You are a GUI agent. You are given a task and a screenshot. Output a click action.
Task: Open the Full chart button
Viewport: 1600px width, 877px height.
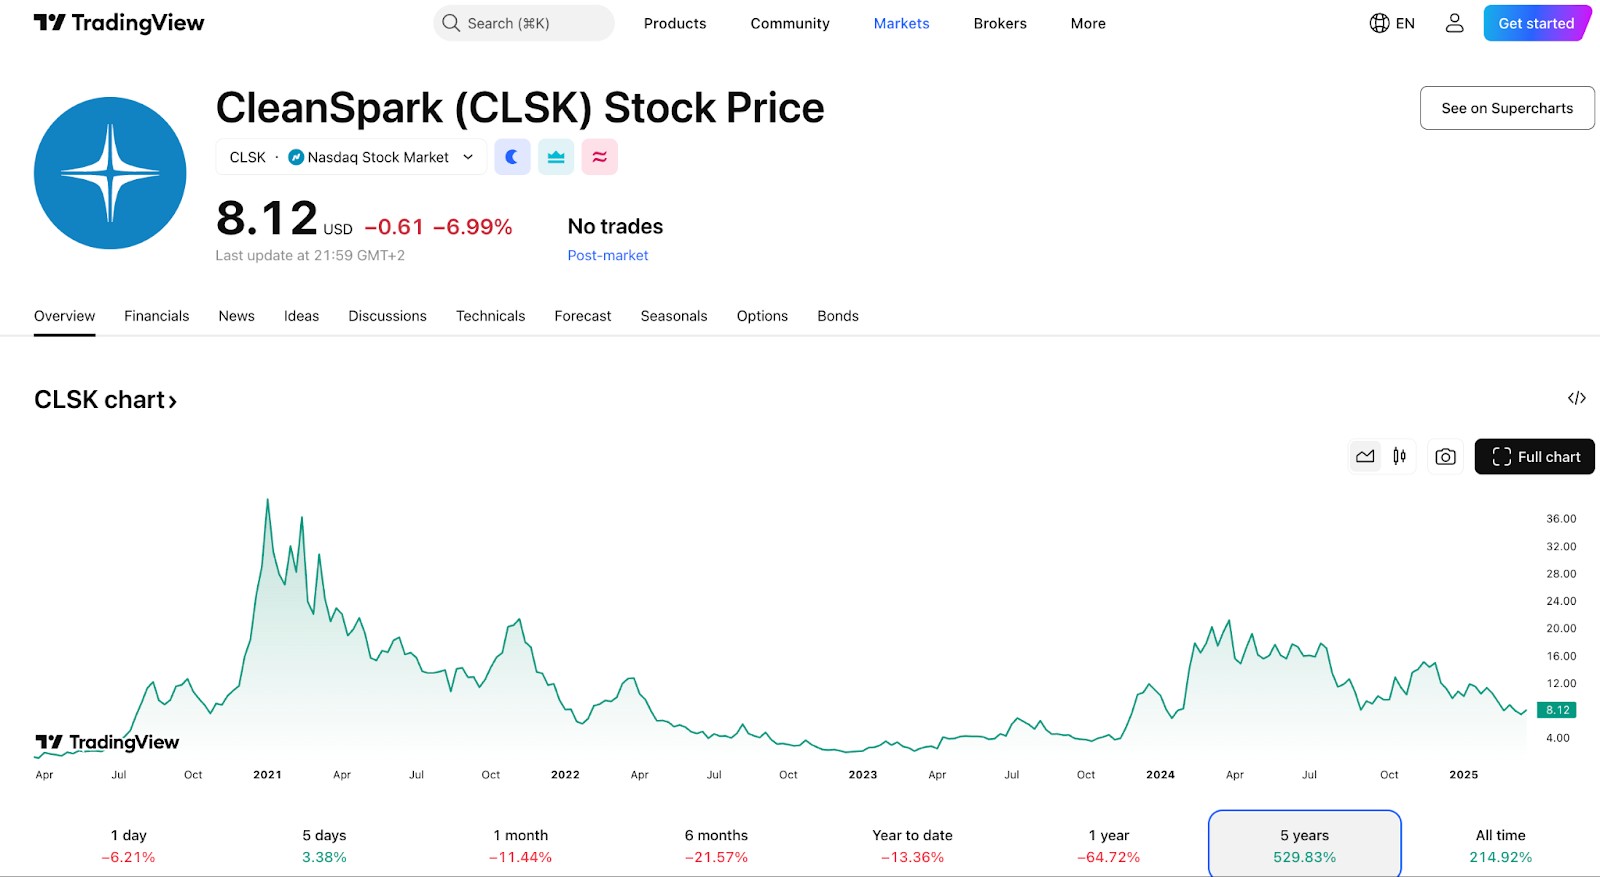point(1535,457)
